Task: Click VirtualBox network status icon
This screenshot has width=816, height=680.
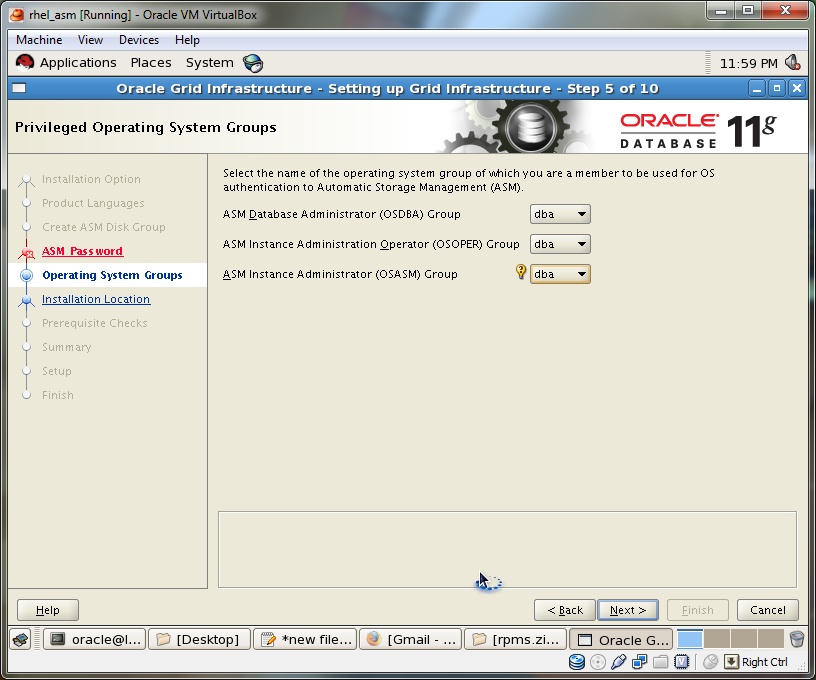Action: pyautogui.click(x=639, y=662)
